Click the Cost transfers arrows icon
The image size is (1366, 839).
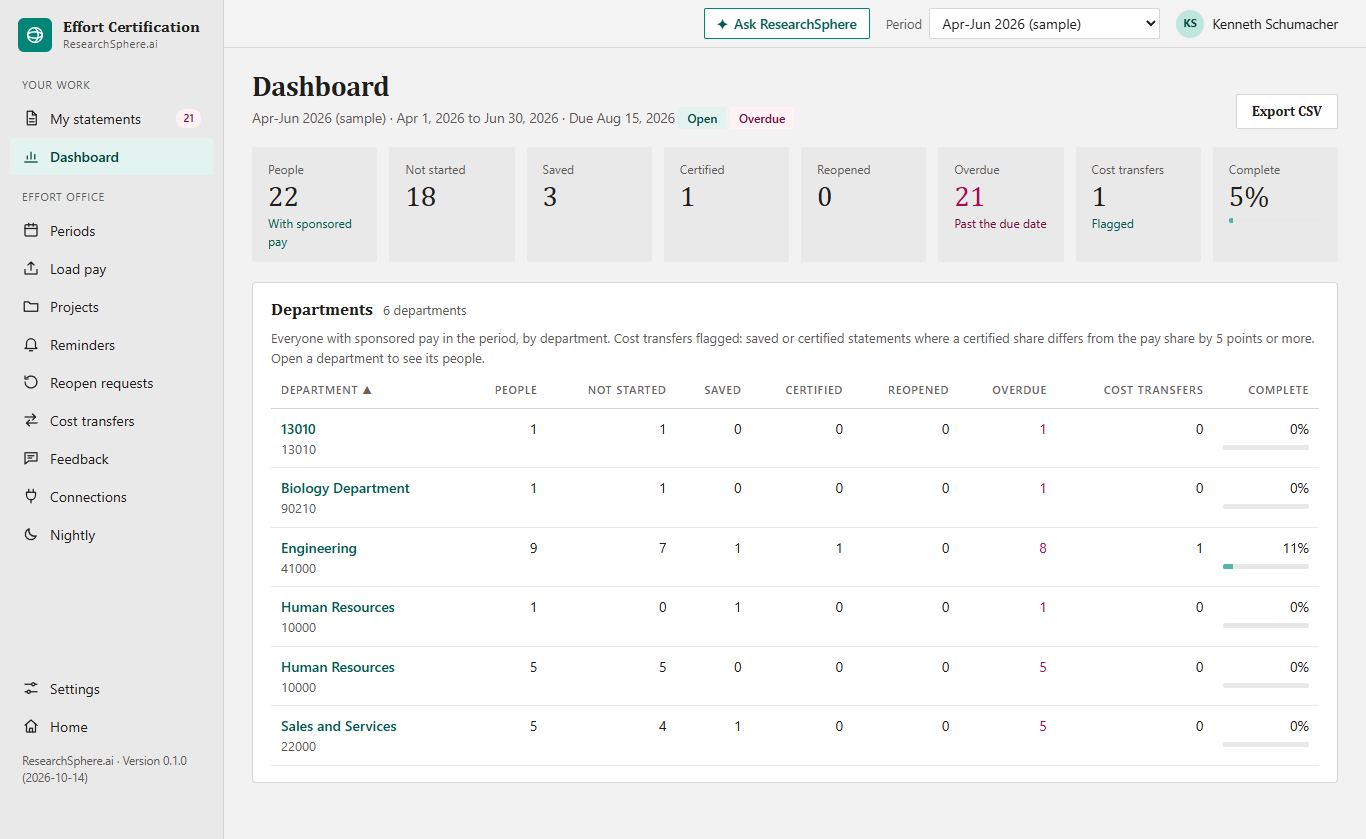point(31,421)
